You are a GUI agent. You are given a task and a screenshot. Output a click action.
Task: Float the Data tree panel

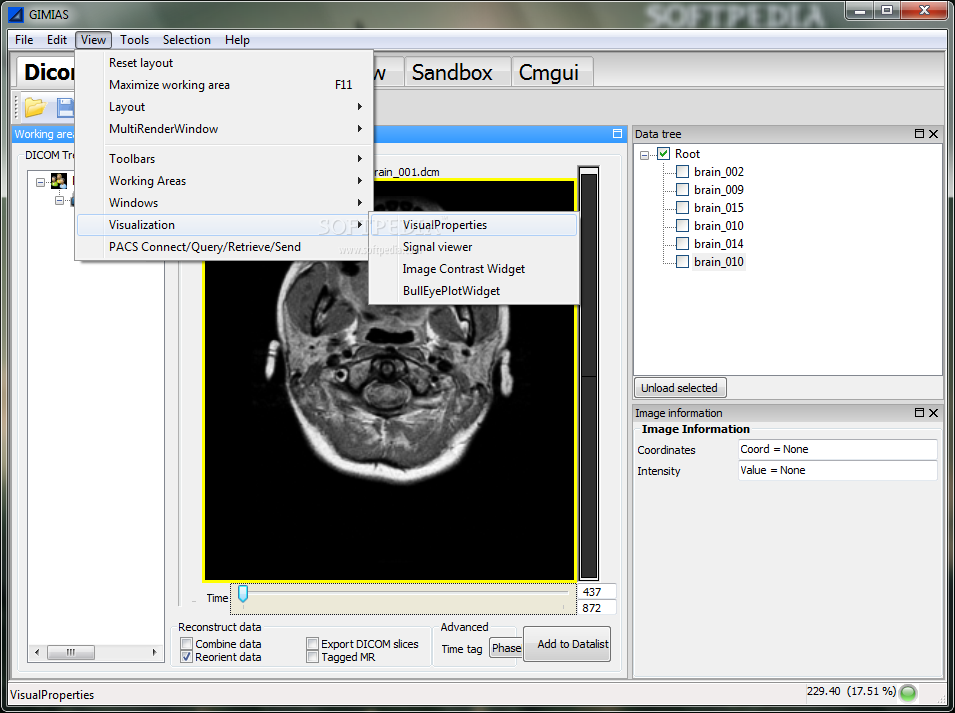tap(920, 134)
